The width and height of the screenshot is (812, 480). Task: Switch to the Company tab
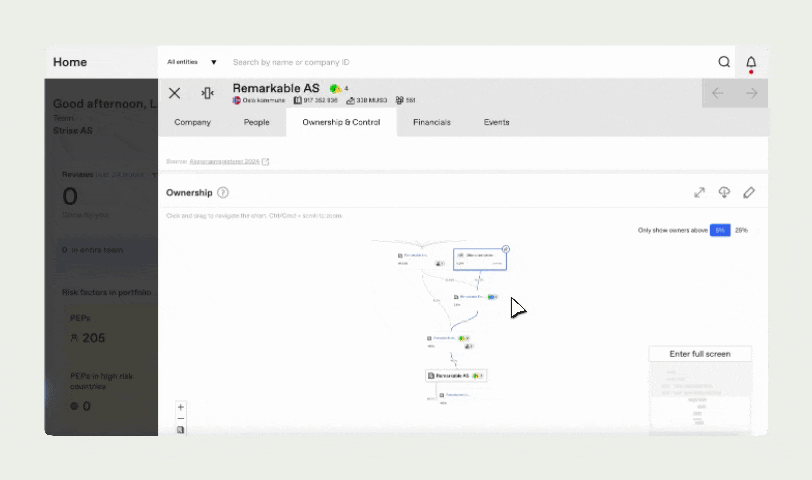[x=193, y=122]
